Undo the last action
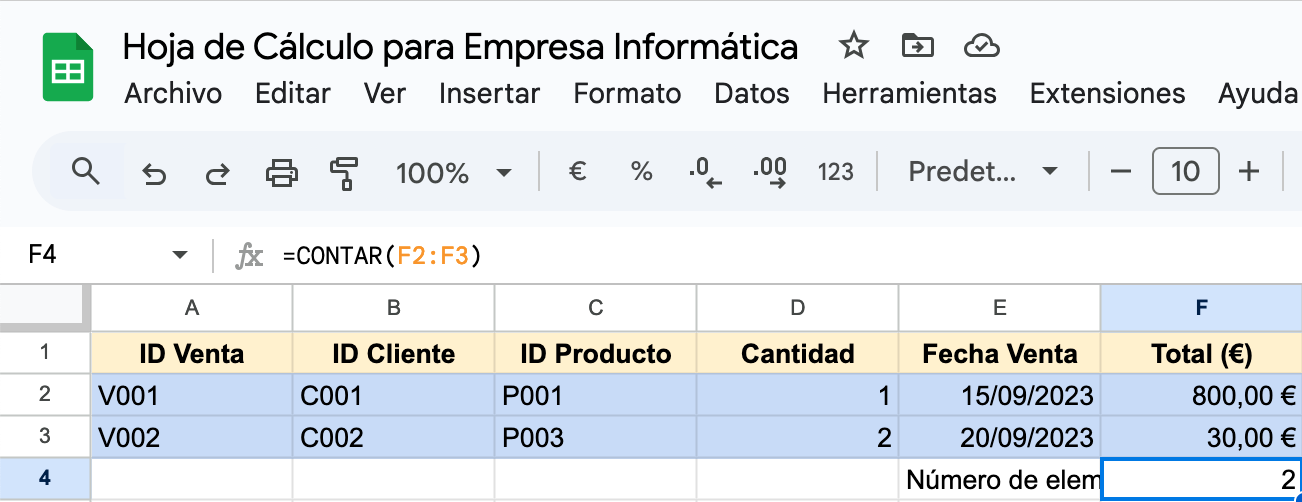 pos(154,173)
